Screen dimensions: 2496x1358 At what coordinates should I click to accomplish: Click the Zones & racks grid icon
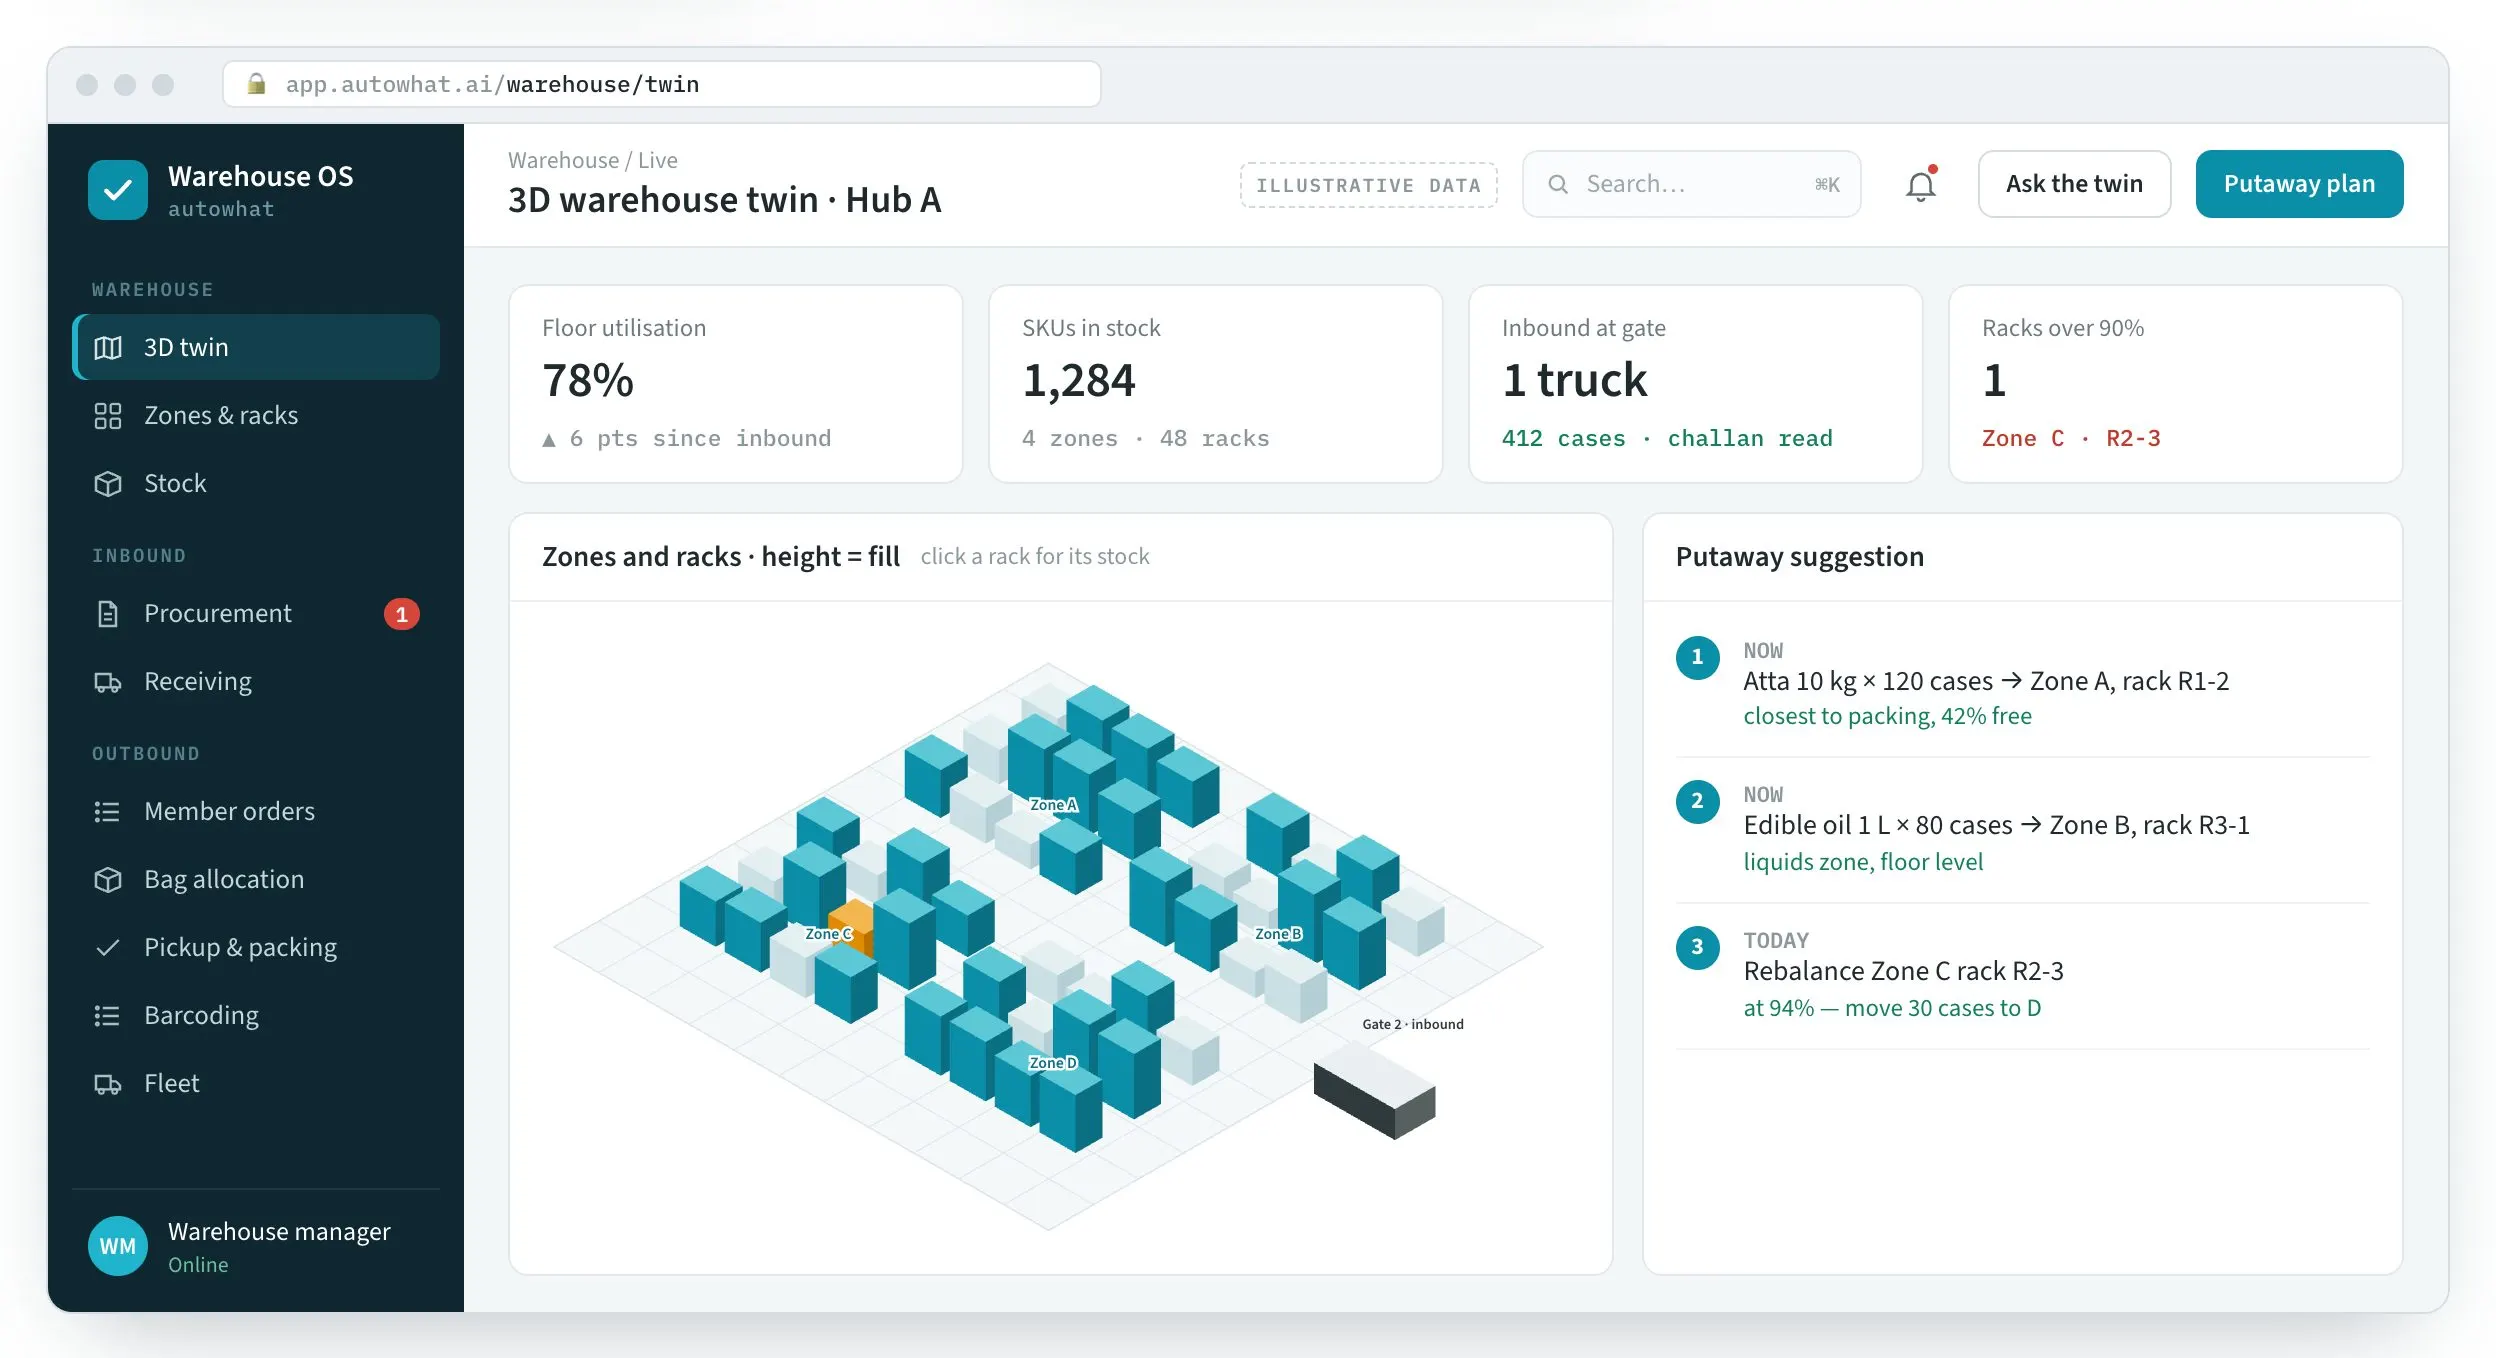(x=108, y=415)
